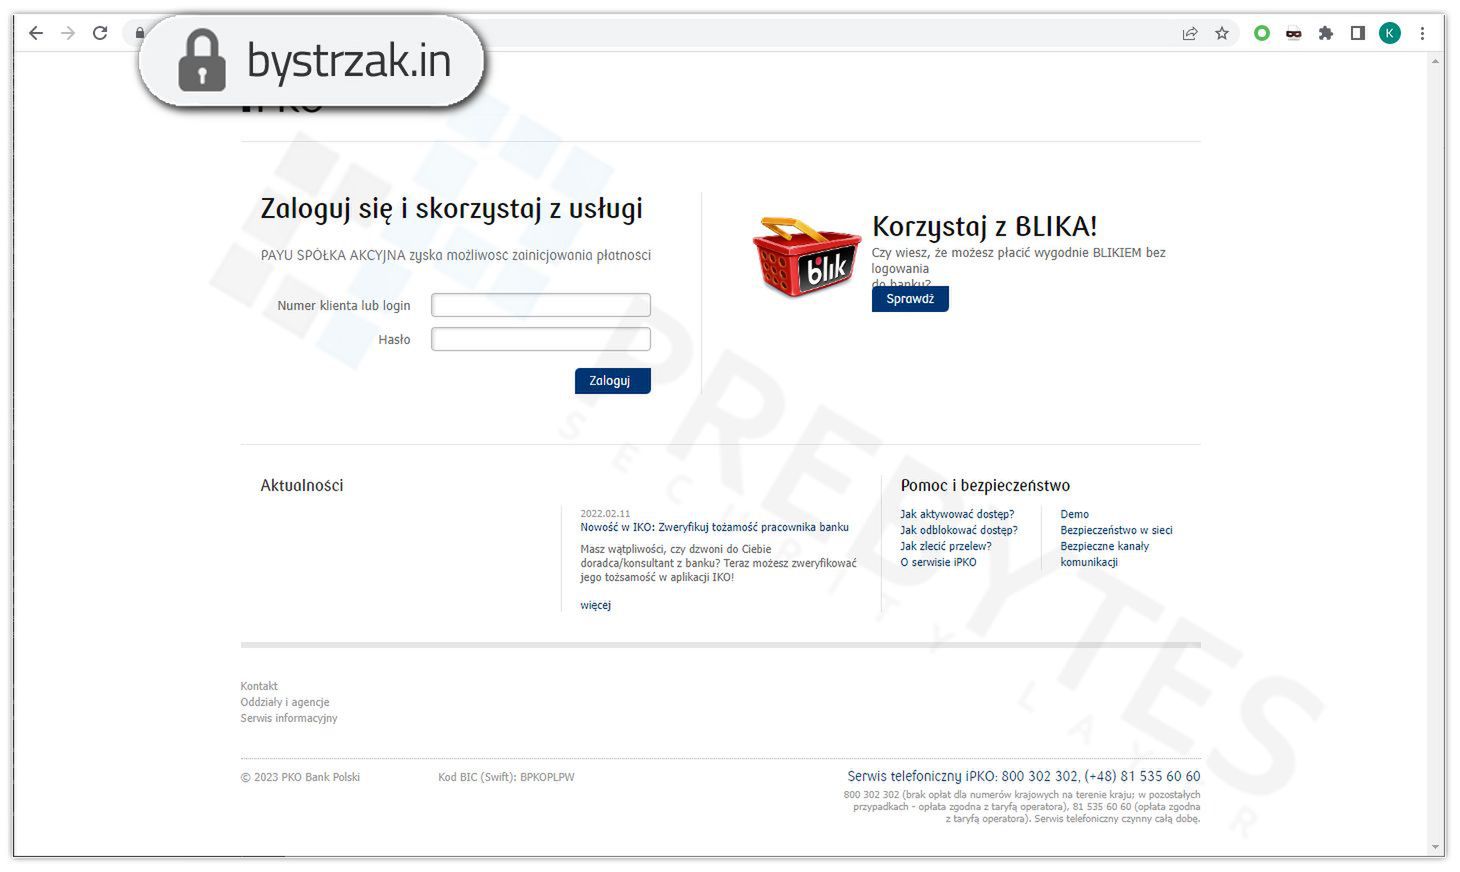Viewport: 1460px width, 872px height.
Task: Bookmark this page using the star icon
Action: pyautogui.click(x=1221, y=32)
